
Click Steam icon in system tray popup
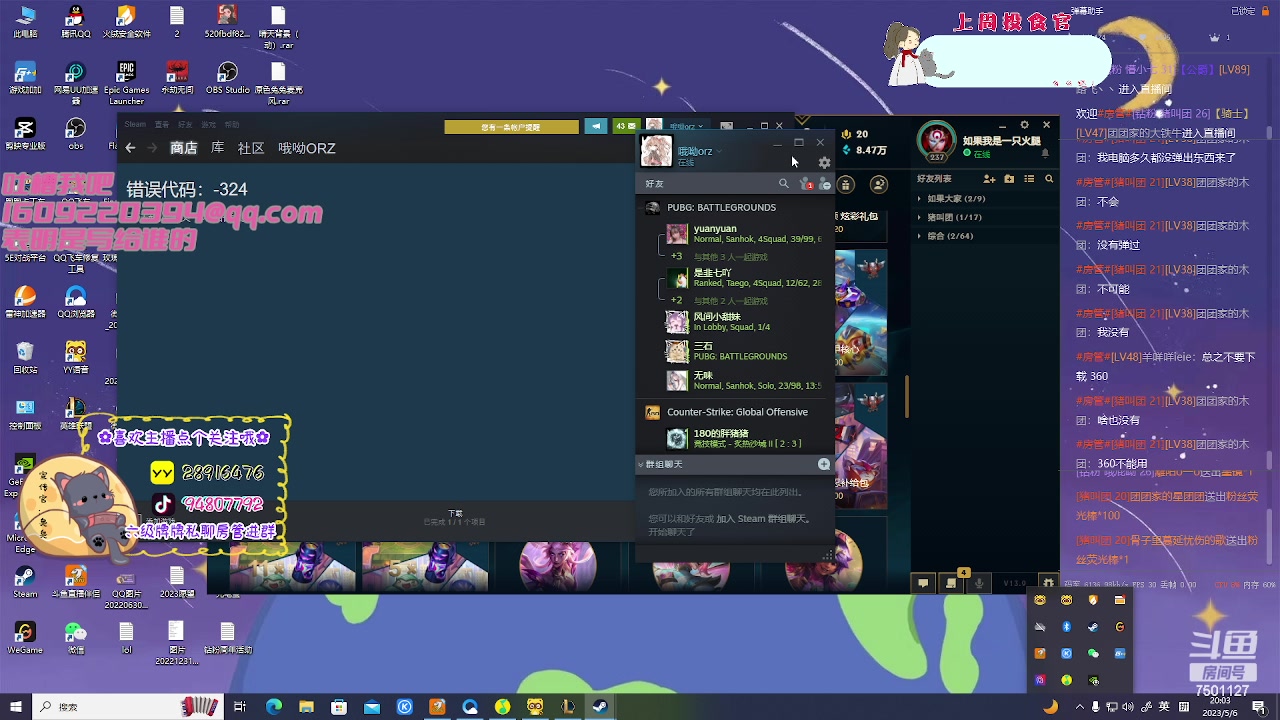(x=1093, y=627)
